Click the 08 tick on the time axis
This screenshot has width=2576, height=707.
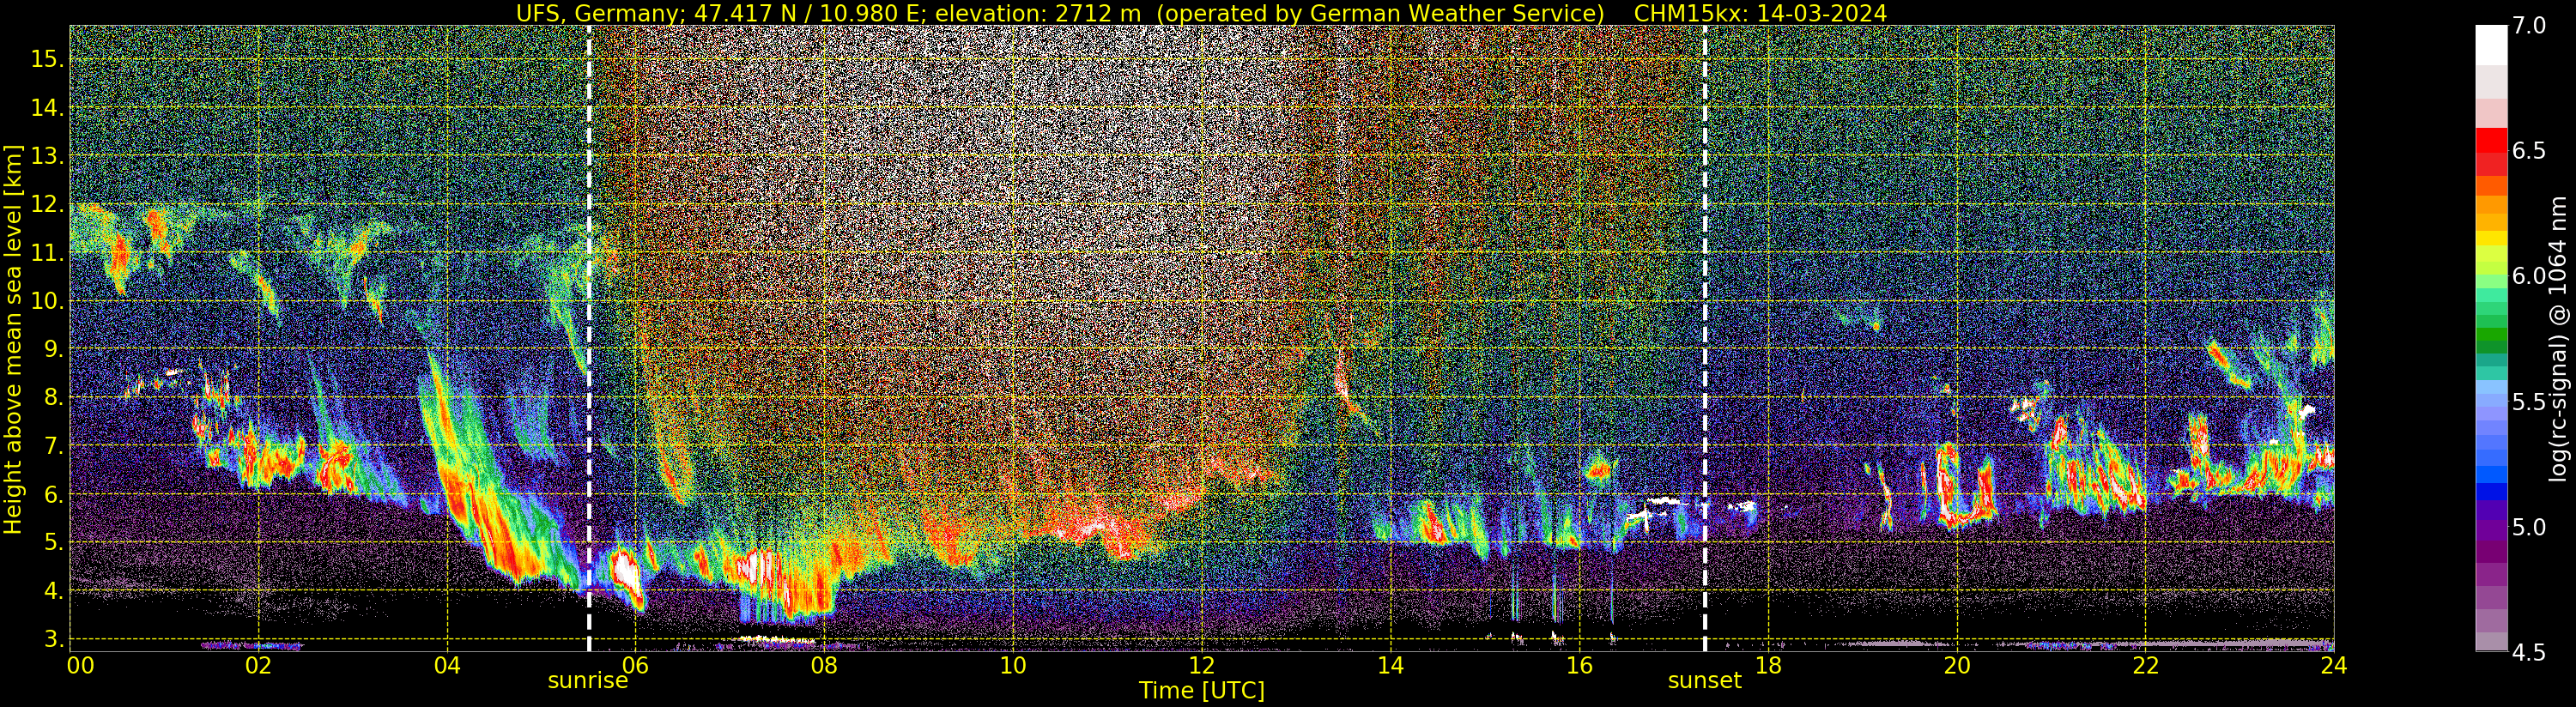coord(825,665)
